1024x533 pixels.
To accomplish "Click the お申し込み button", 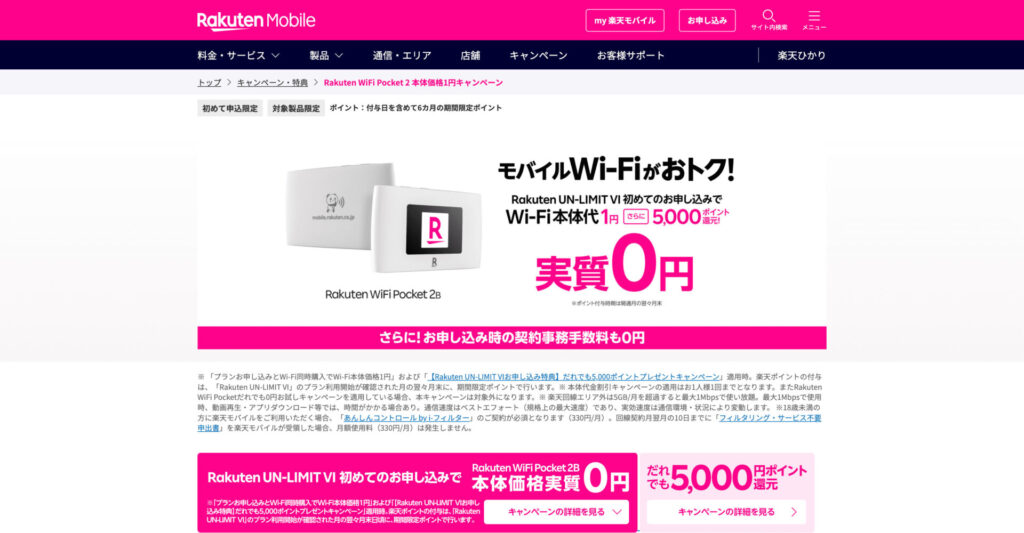I will (x=707, y=20).
